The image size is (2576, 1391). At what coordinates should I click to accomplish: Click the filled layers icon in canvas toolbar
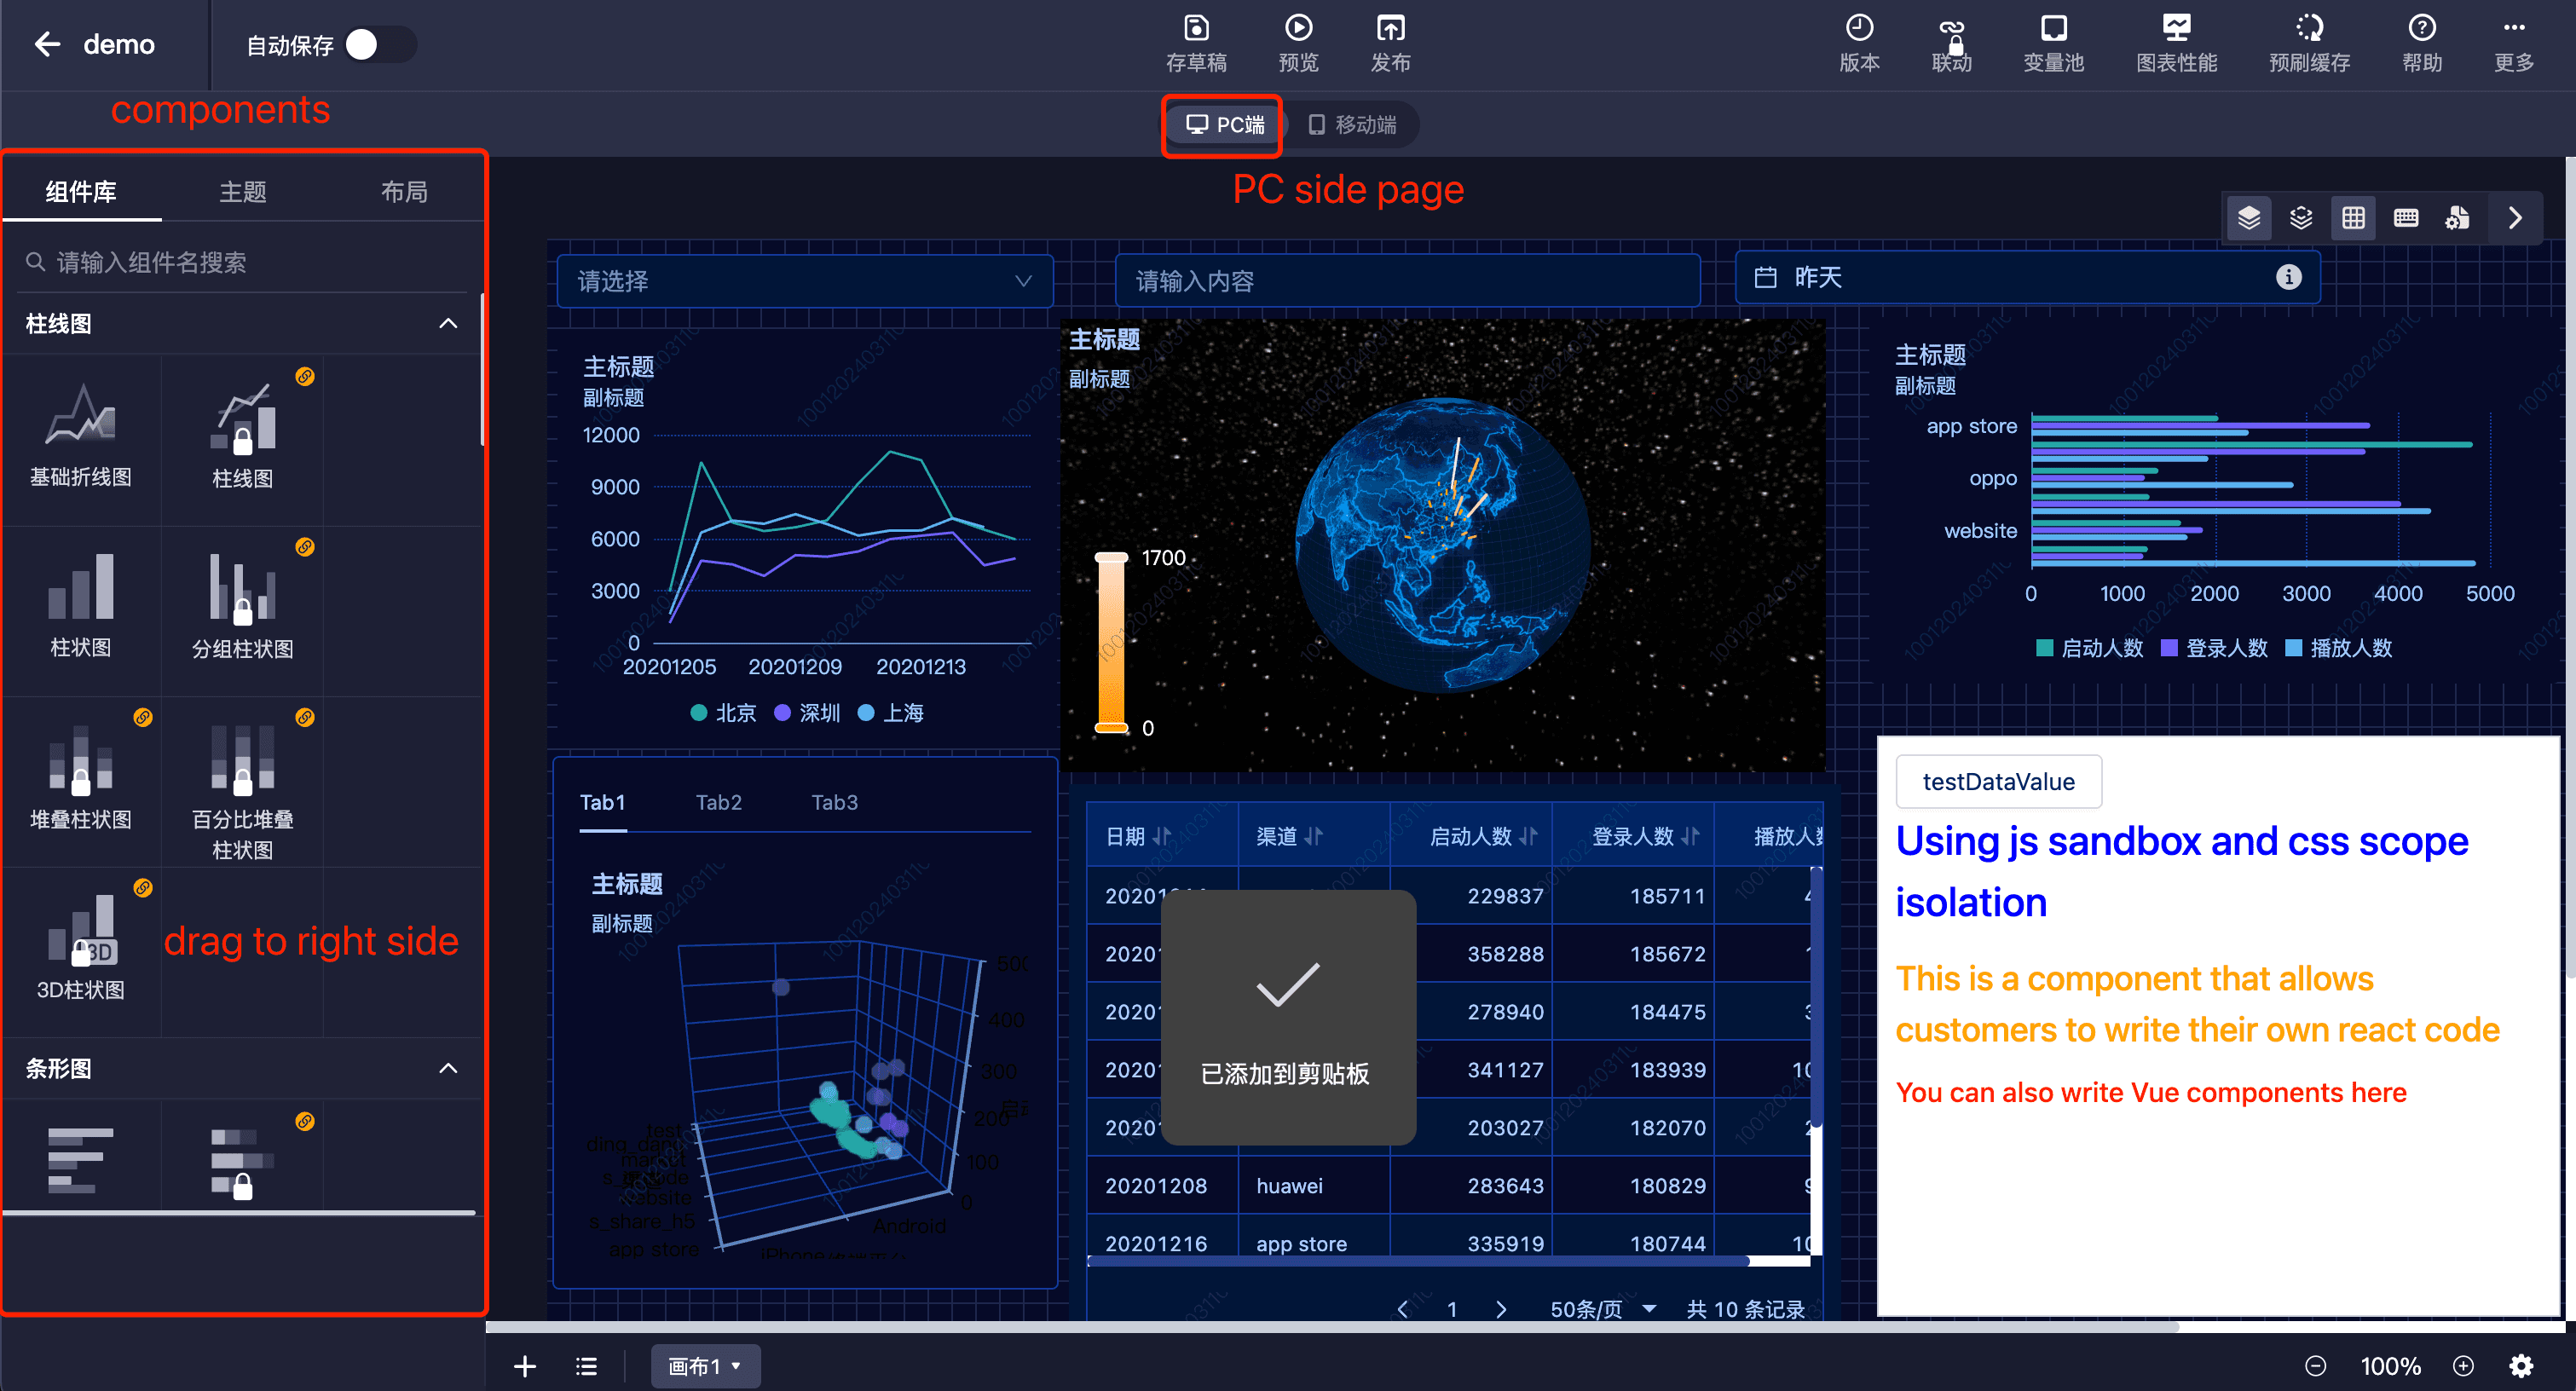2249,218
